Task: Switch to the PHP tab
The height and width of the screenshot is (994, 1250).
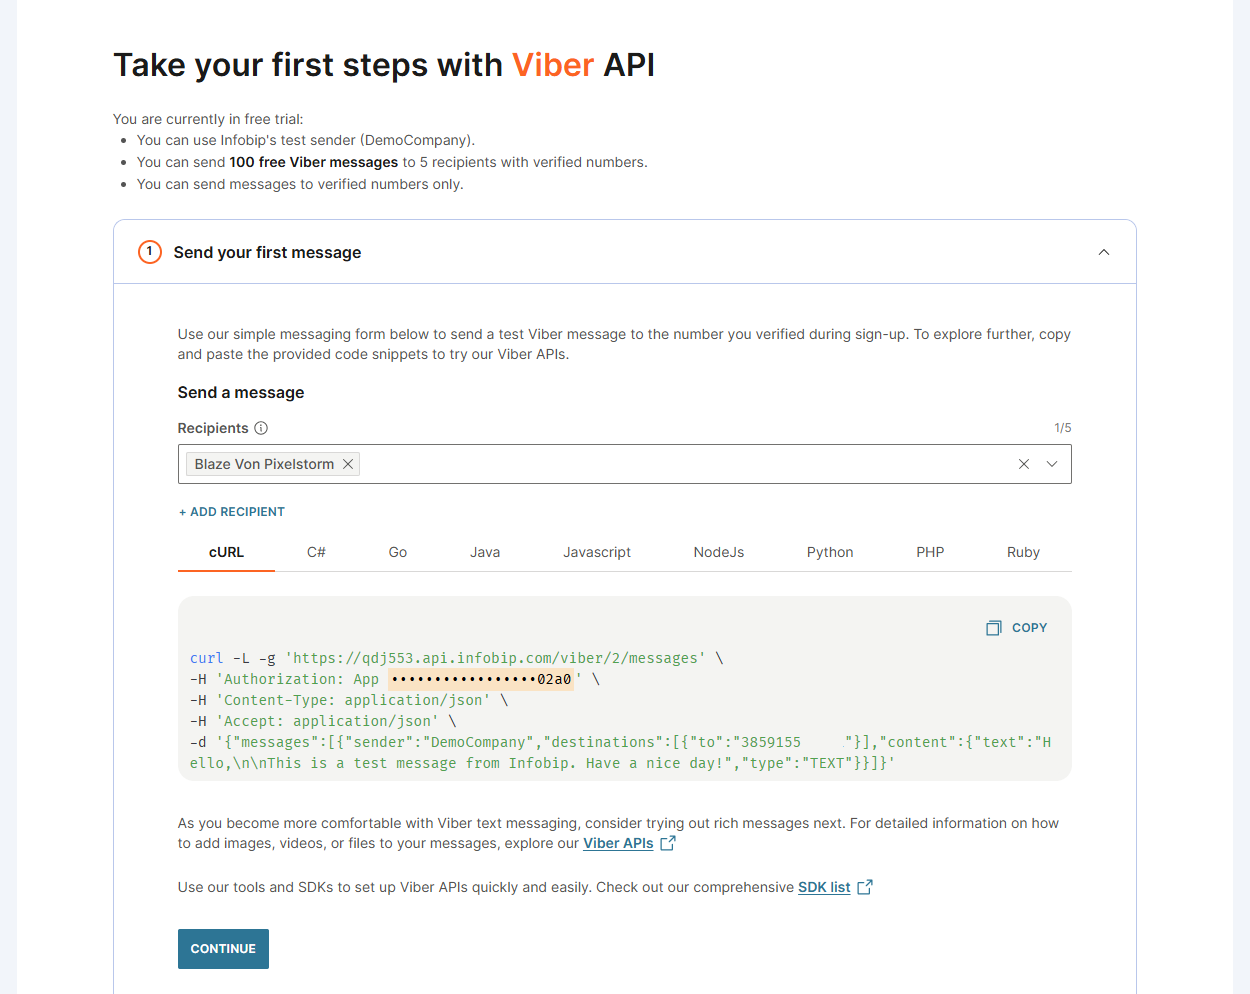Action: pyautogui.click(x=930, y=552)
